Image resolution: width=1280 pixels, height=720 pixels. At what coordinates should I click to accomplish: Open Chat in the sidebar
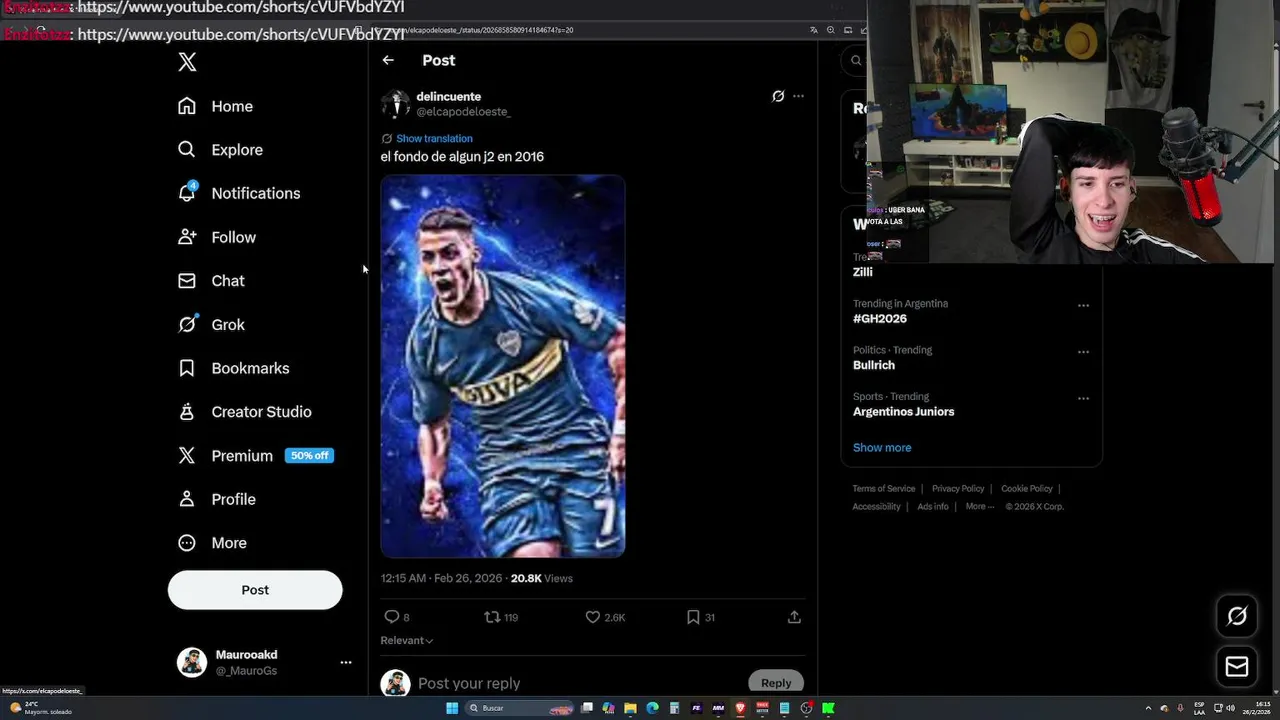click(x=211, y=281)
